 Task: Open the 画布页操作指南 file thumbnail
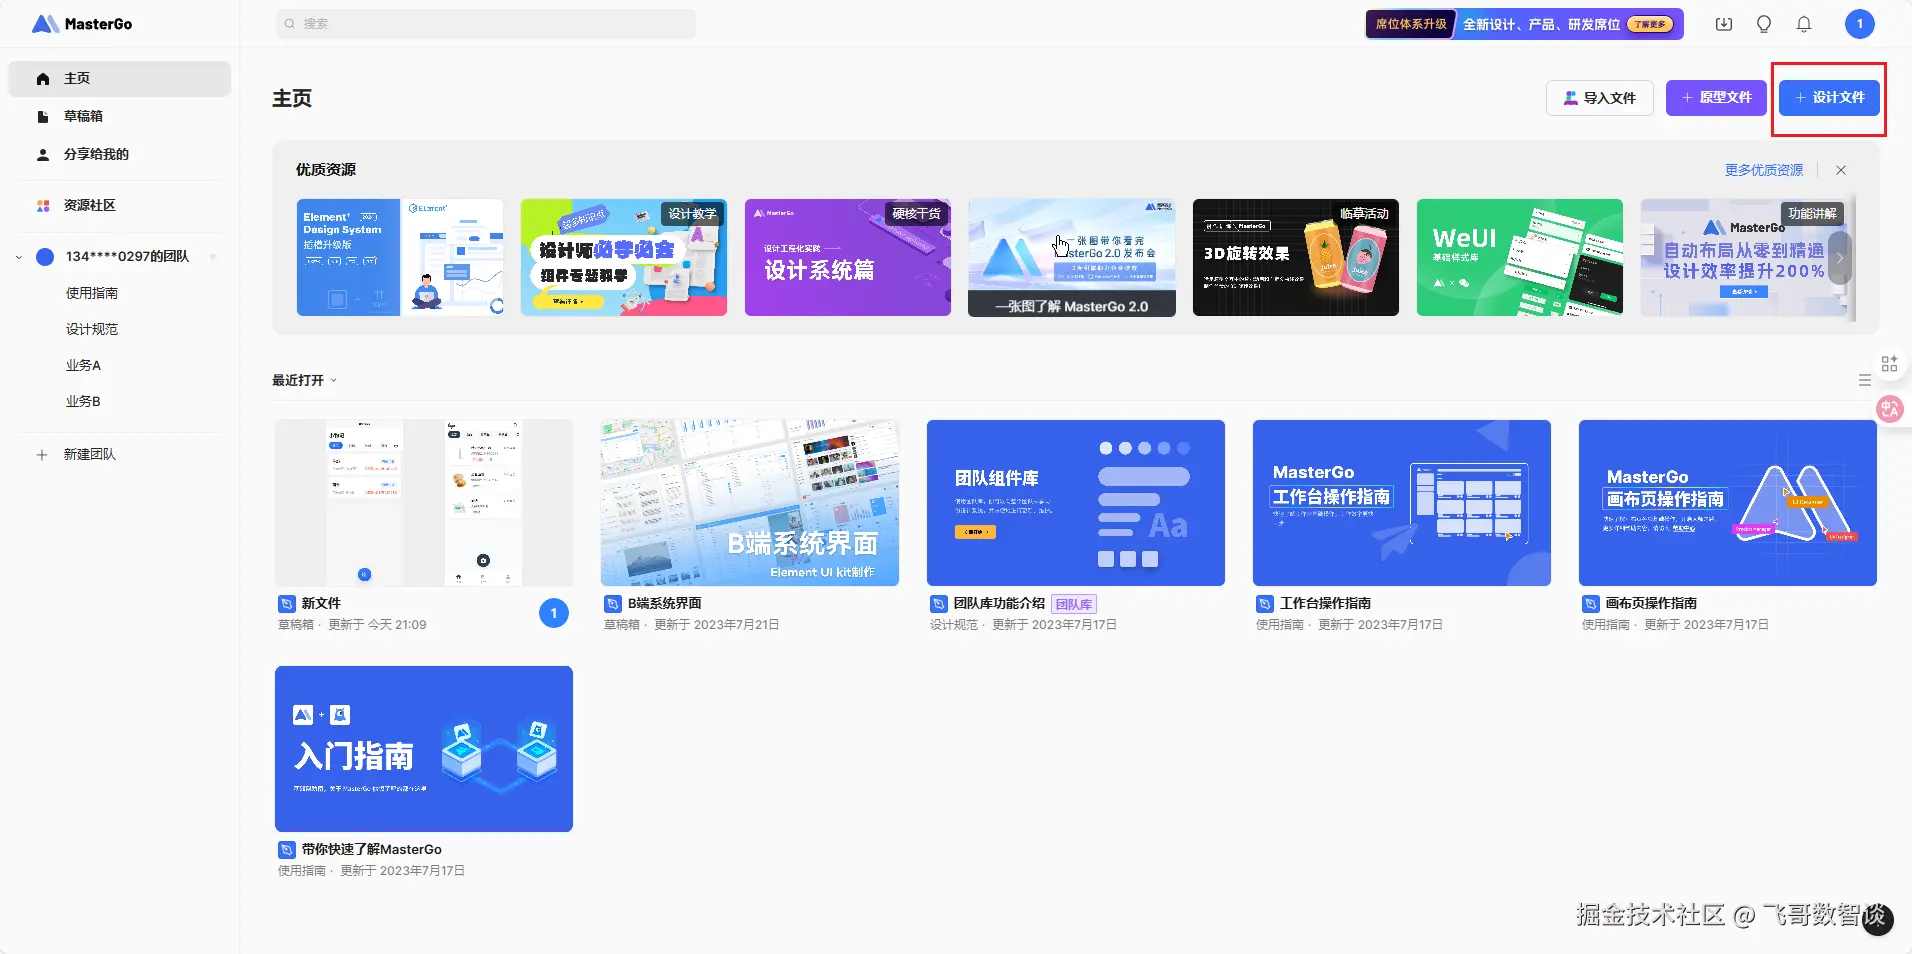tap(1728, 503)
